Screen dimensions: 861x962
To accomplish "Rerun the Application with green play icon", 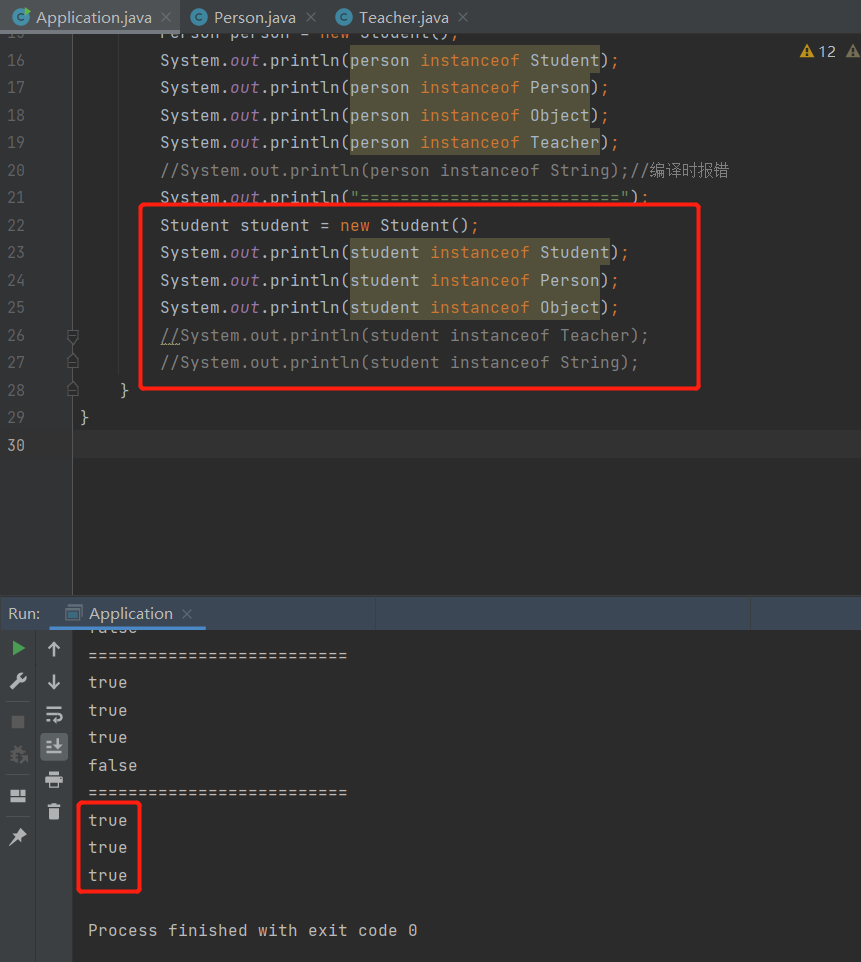I will point(18,648).
